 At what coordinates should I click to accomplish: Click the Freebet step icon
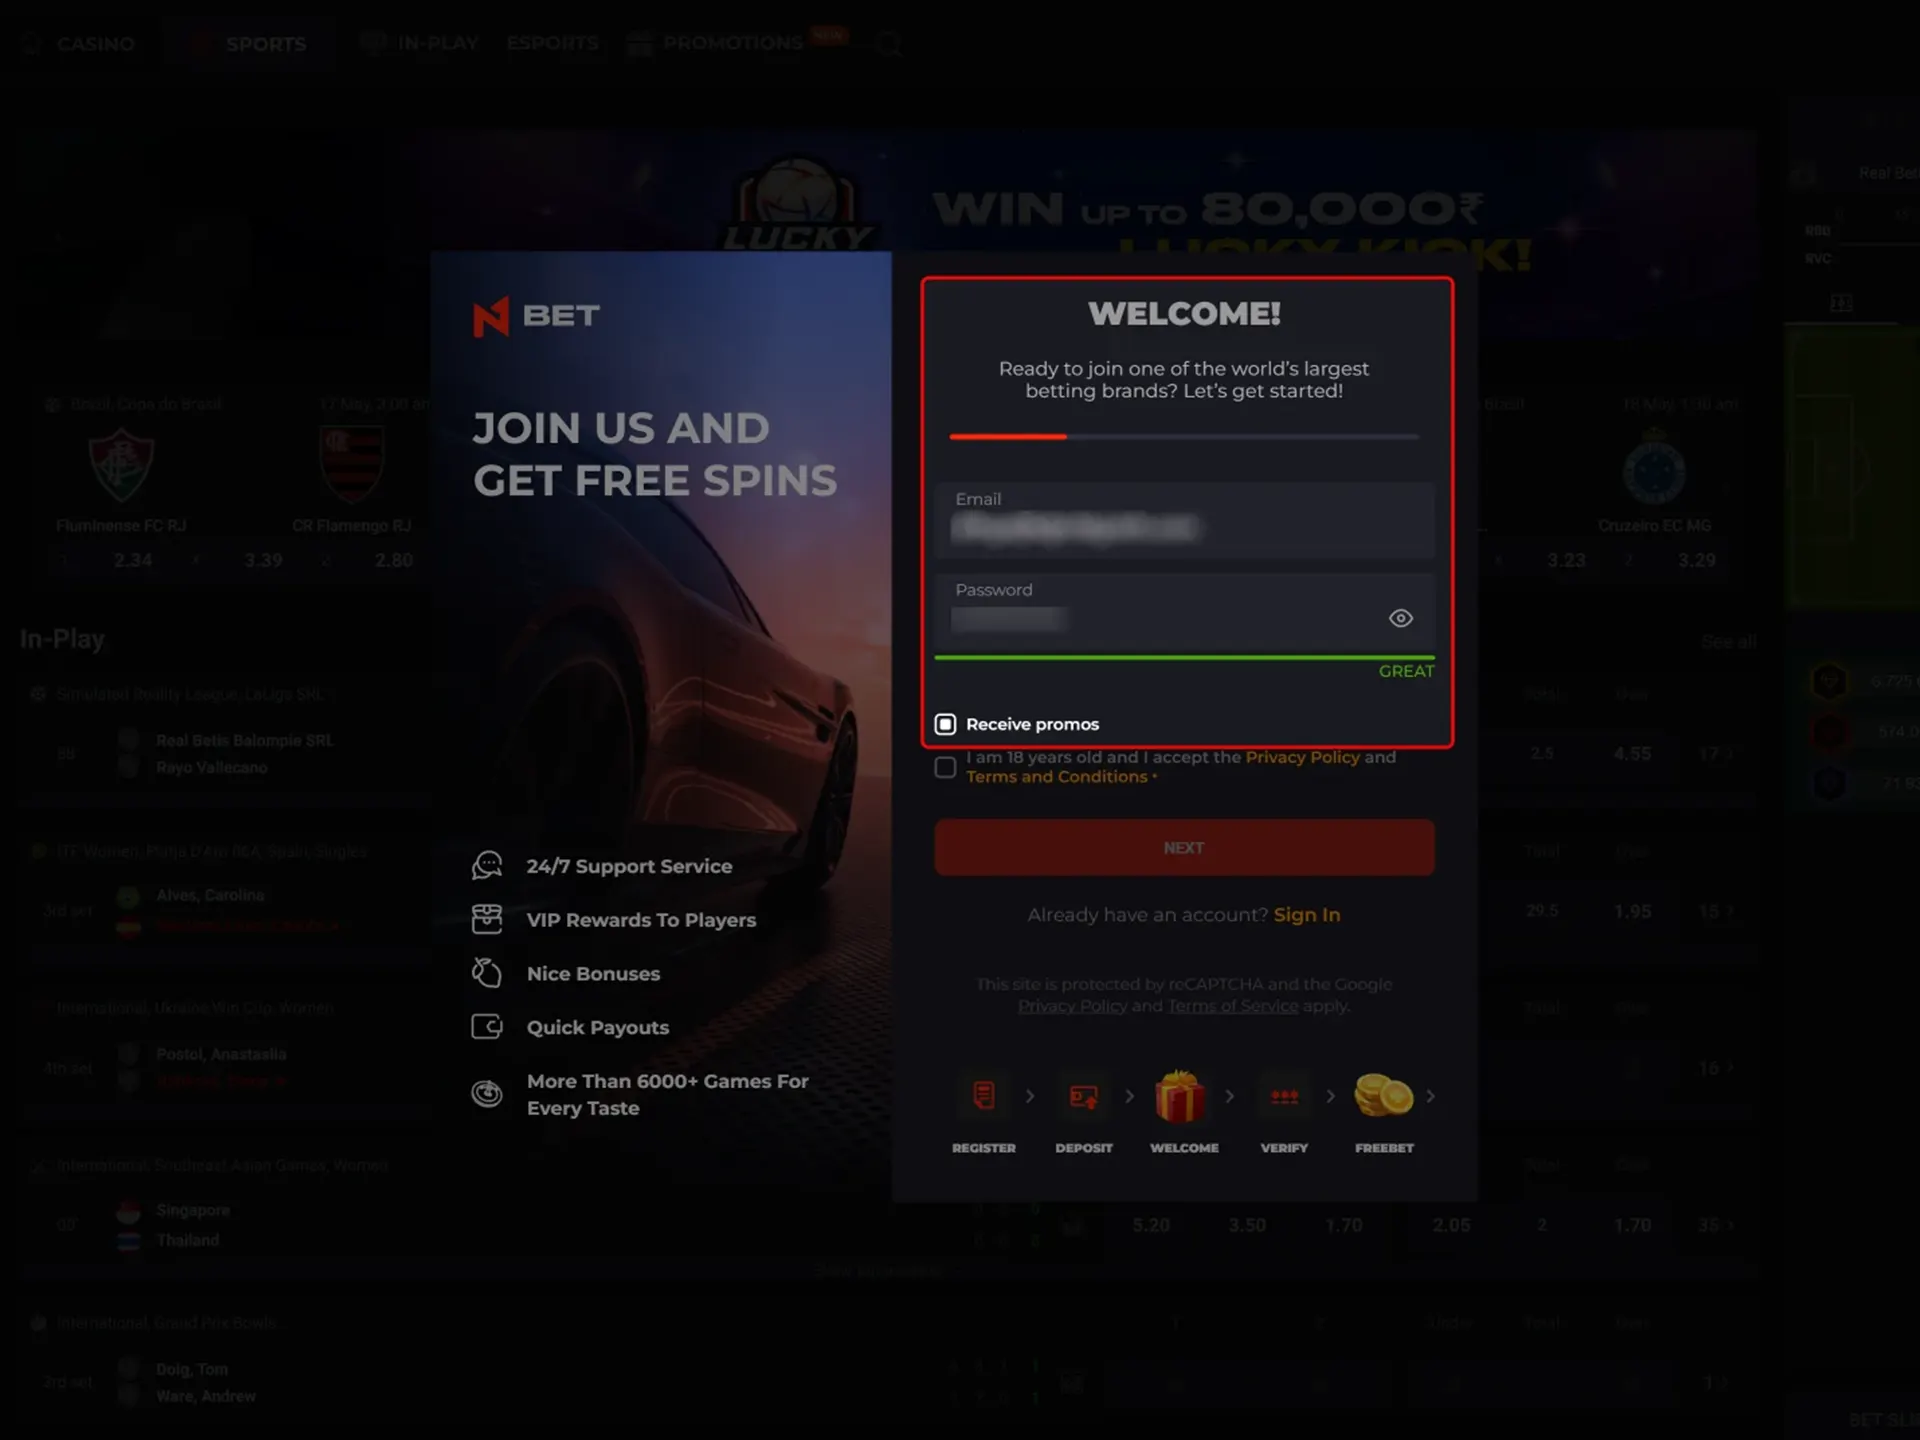coord(1383,1095)
